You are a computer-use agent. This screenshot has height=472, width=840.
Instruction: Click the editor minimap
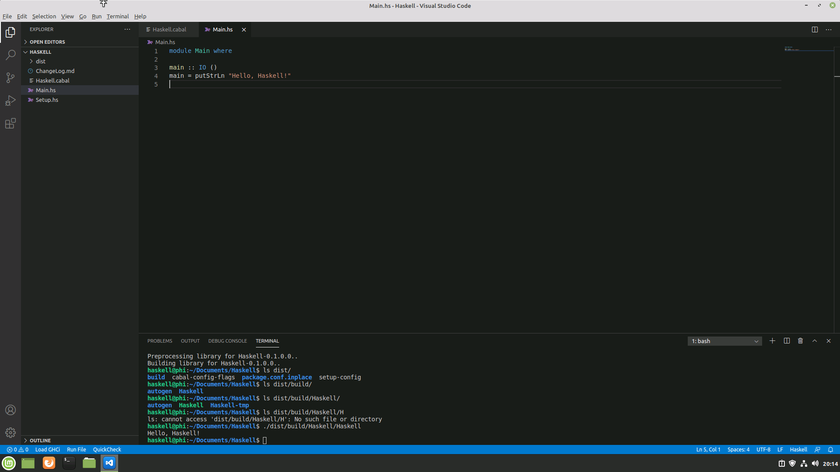click(809, 49)
